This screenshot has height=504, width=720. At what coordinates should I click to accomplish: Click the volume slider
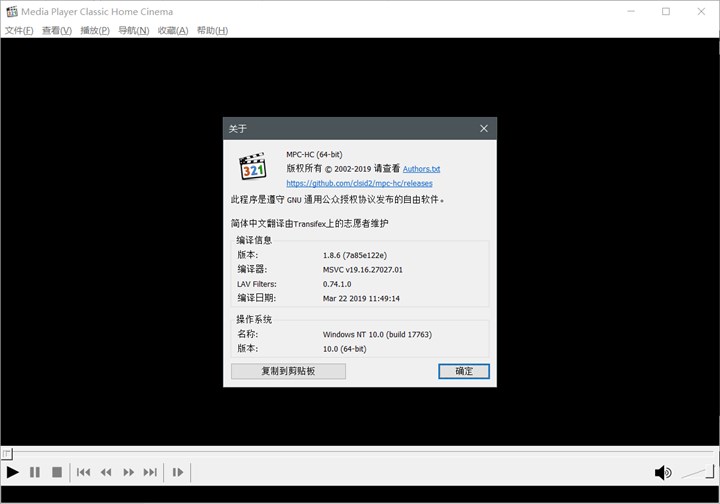pos(698,472)
